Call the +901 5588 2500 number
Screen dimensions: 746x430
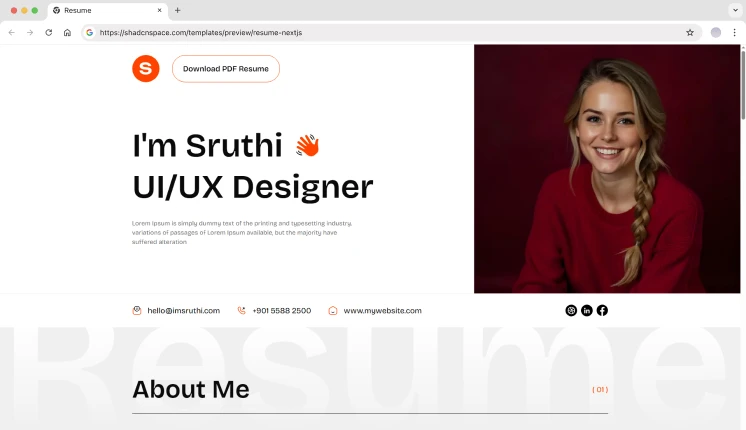pyautogui.click(x=282, y=311)
